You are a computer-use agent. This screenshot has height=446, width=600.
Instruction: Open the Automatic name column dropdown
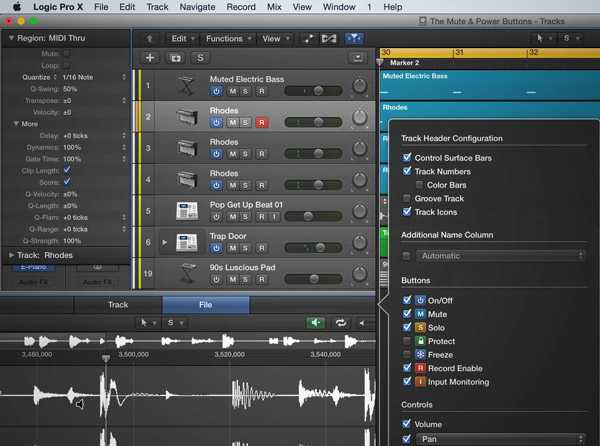[501, 256]
